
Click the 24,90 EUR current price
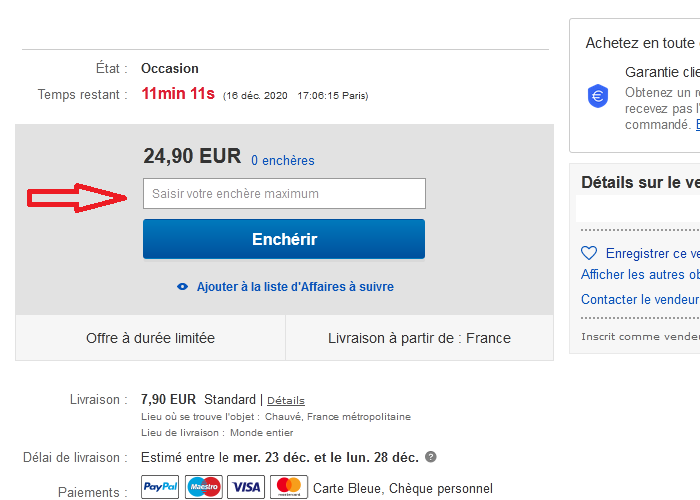192,156
